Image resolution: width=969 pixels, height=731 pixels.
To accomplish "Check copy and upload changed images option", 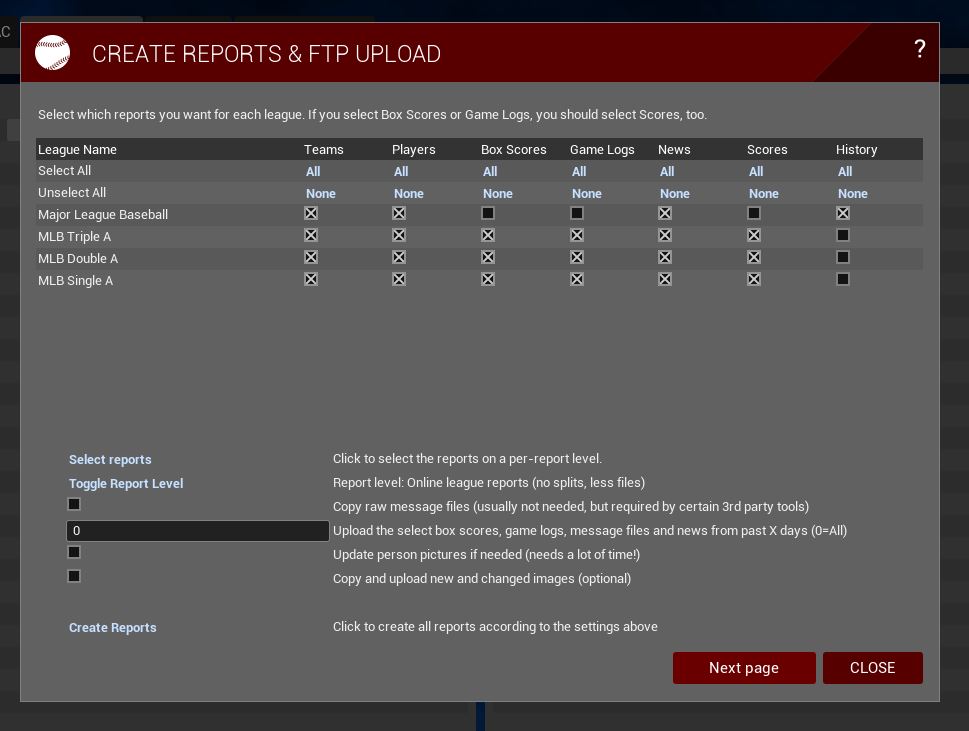I will [74, 576].
